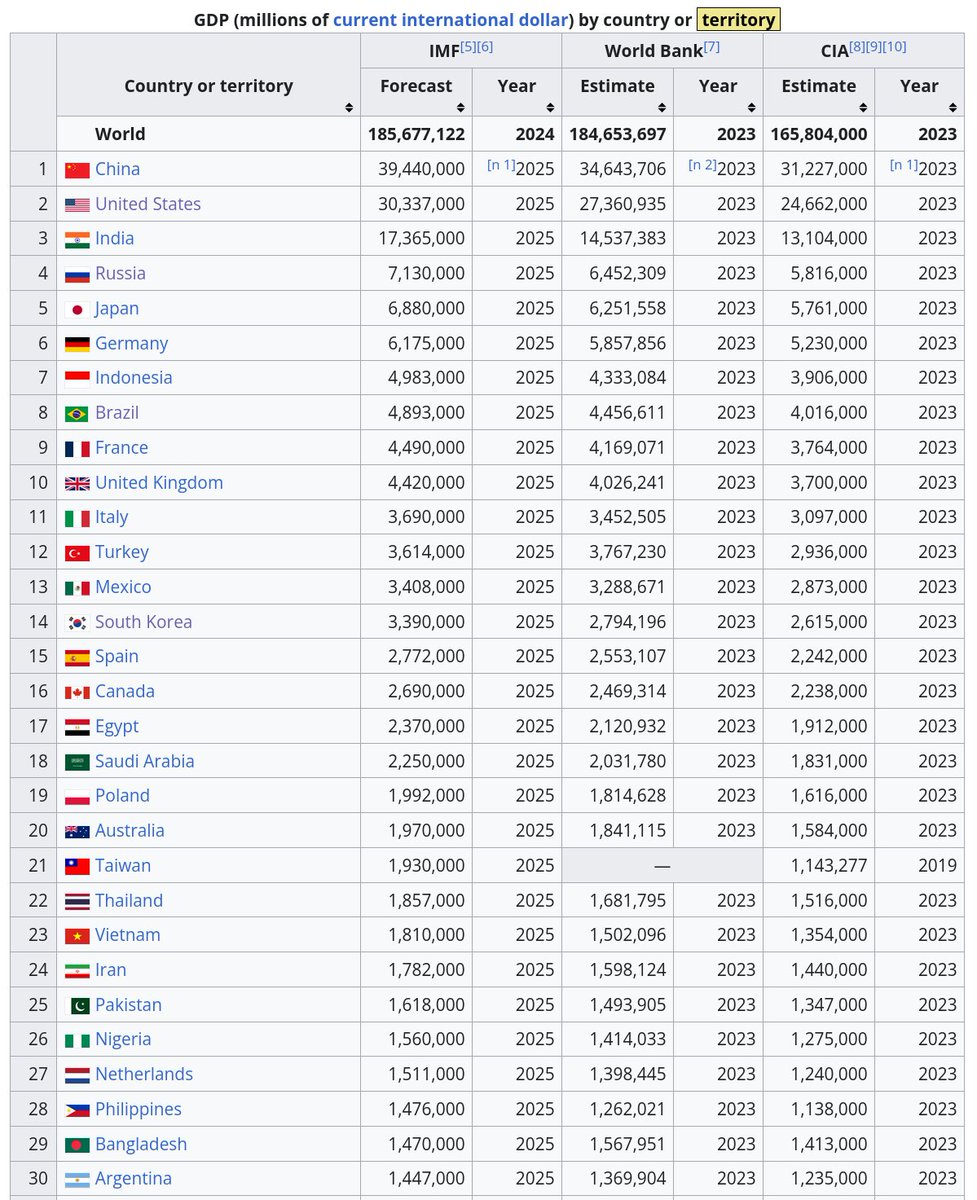Sort by the CIA Year column arrow
The height and width of the screenshot is (1200, 977).
pyautogui.click(x=953, y=107)
